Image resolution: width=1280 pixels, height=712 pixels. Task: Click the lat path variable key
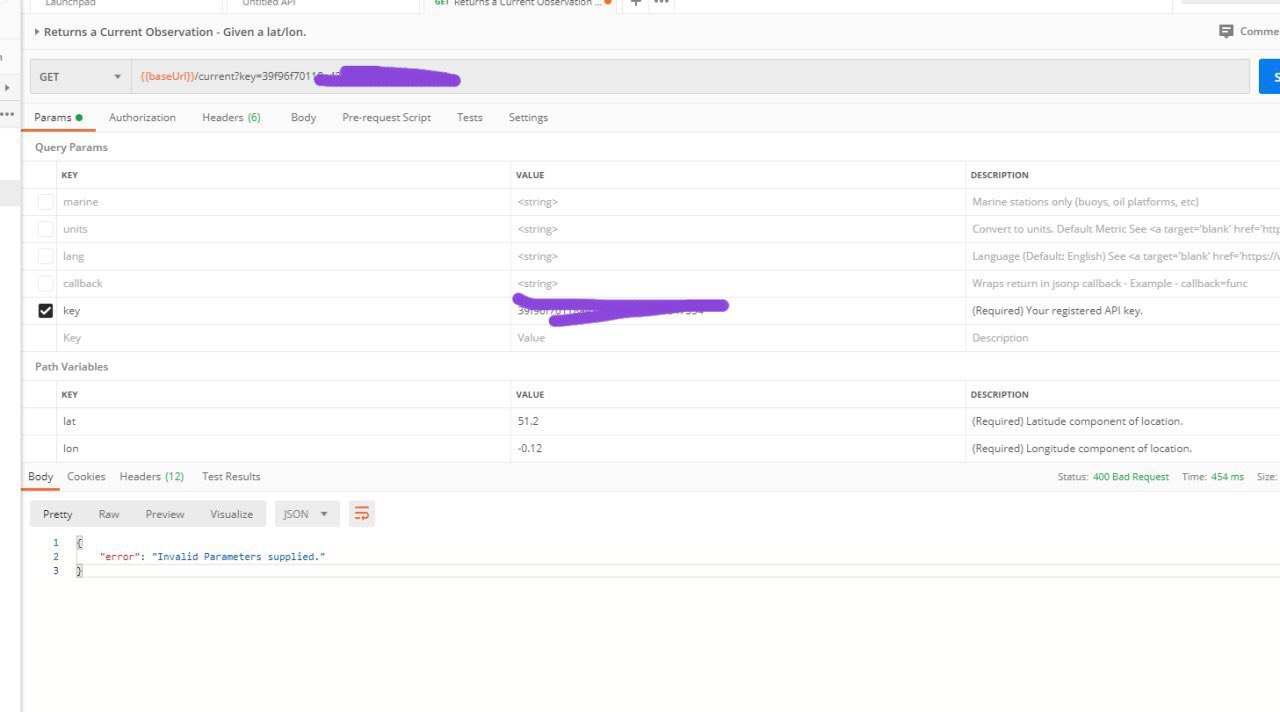tap(69, 421)
